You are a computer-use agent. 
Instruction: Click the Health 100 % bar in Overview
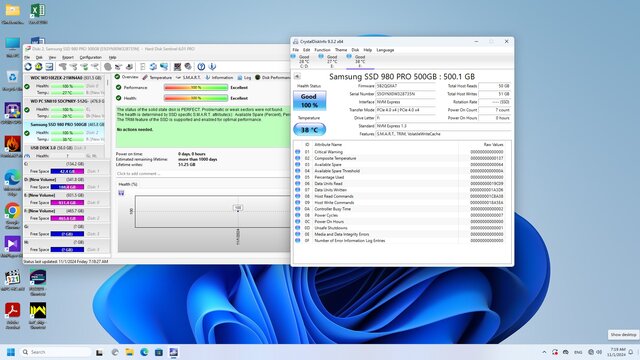coord(196,98)
